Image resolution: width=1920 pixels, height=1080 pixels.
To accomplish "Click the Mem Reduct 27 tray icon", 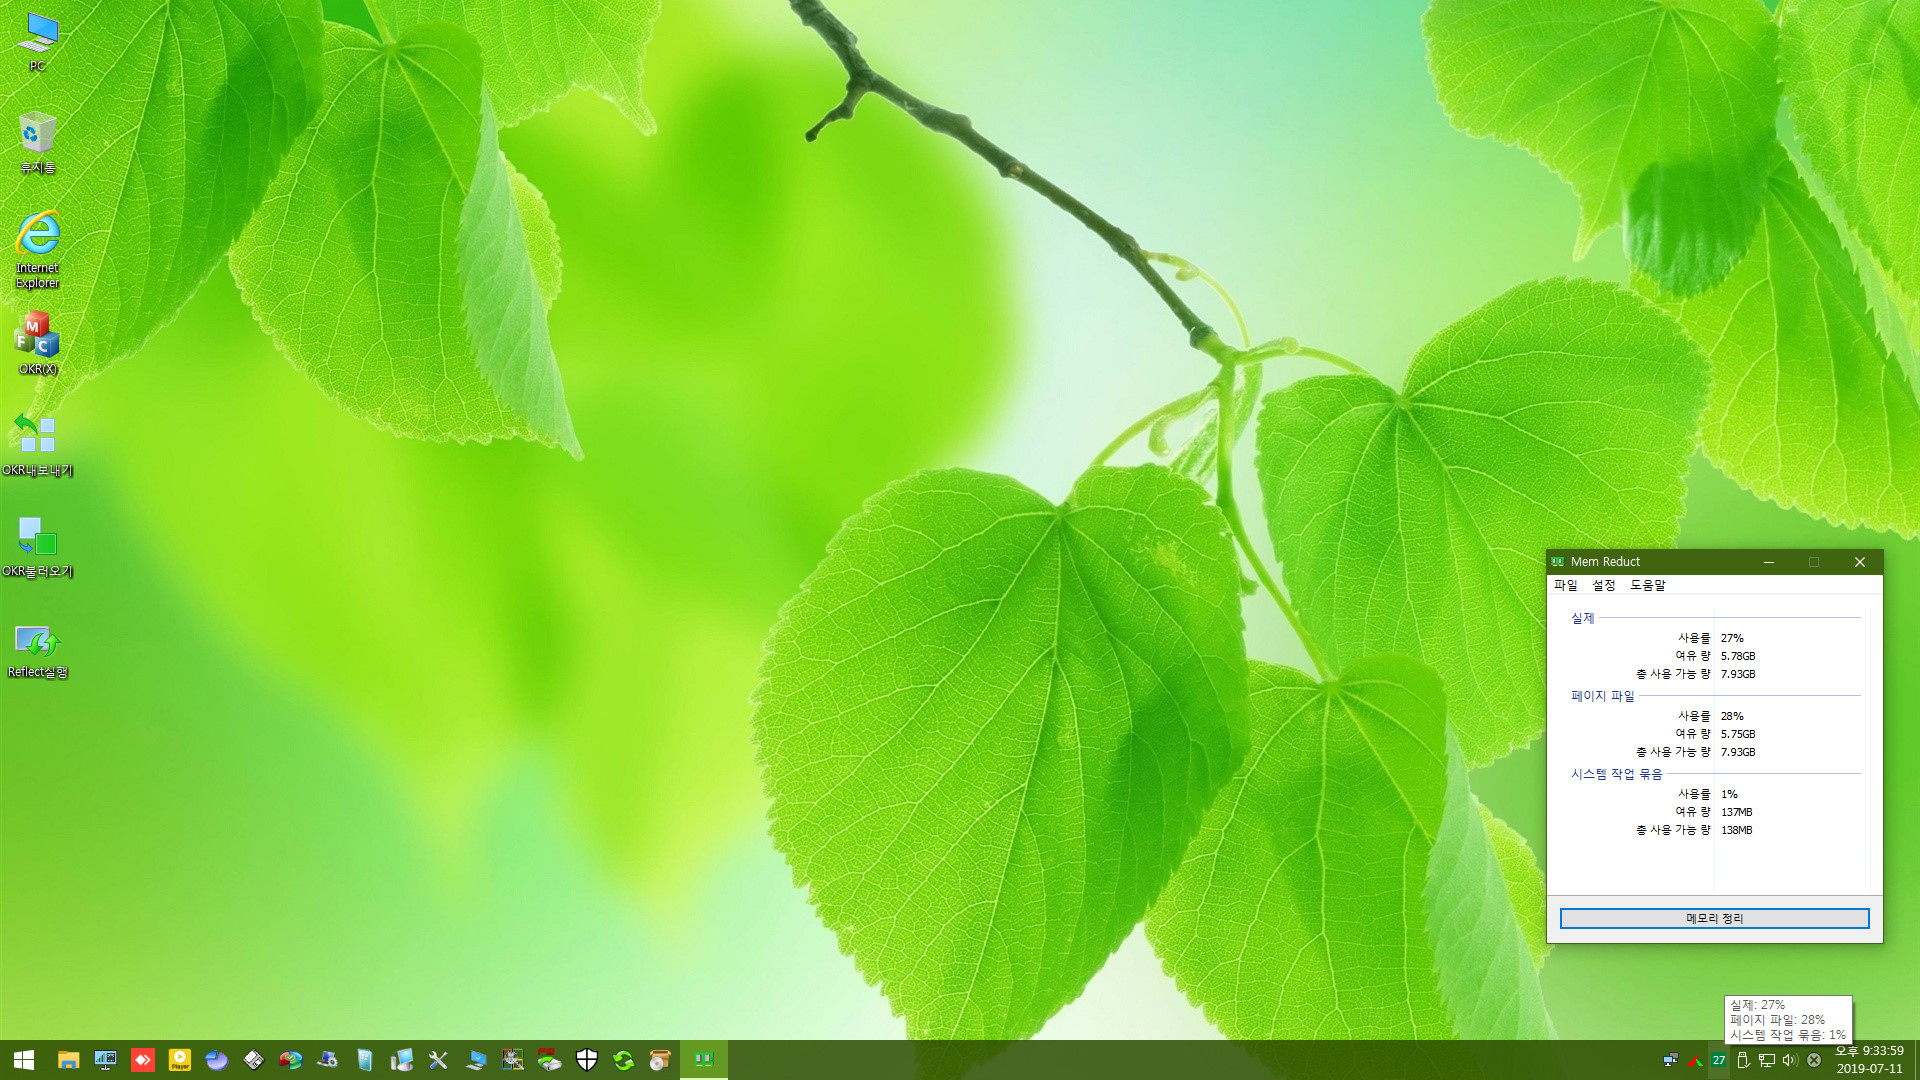I will point(1719,1060).
